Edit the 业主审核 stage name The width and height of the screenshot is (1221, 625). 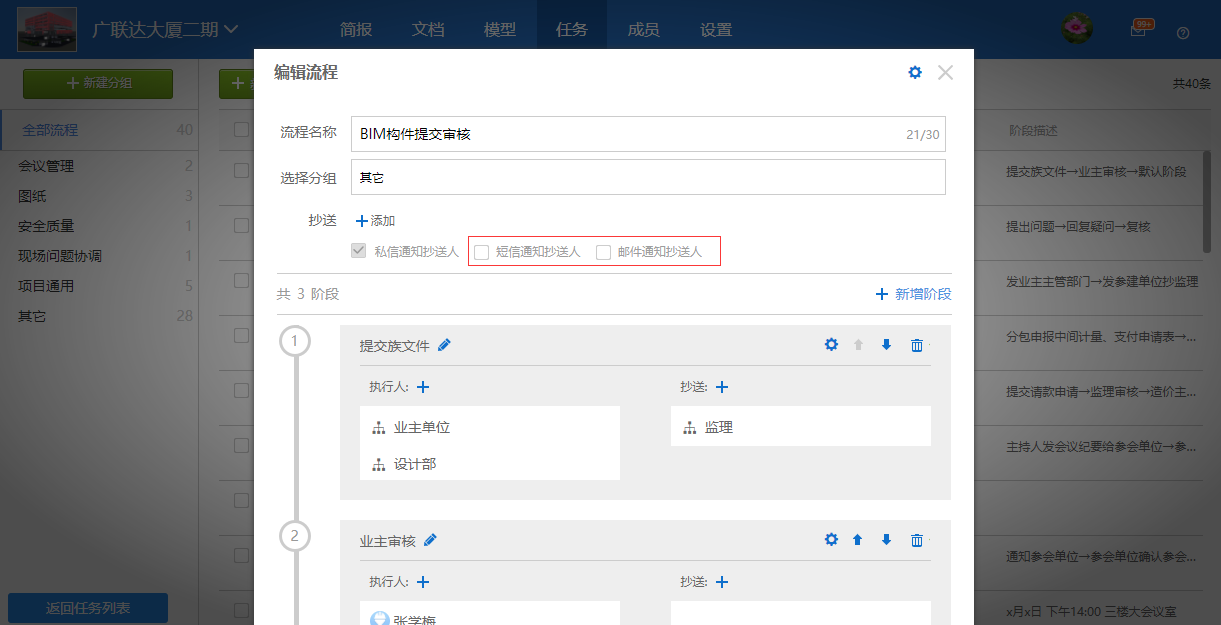431,540
